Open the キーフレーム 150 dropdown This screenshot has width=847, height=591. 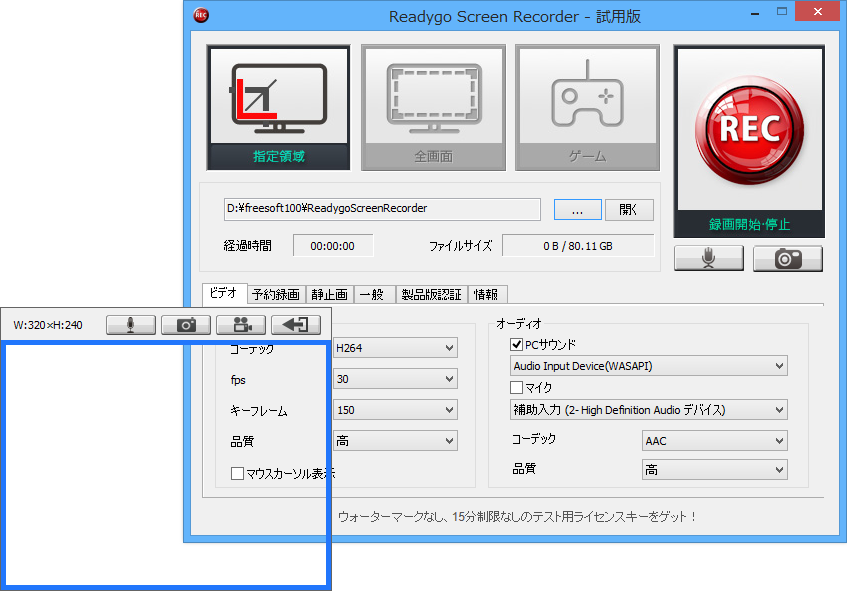[395, 410]
